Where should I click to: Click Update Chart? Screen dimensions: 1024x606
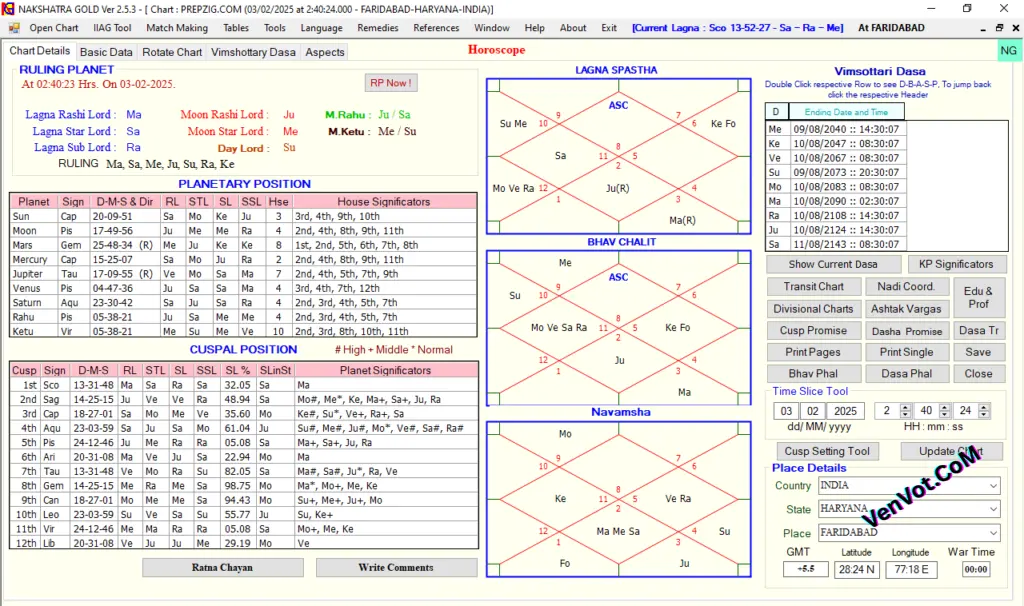point(951,451)
